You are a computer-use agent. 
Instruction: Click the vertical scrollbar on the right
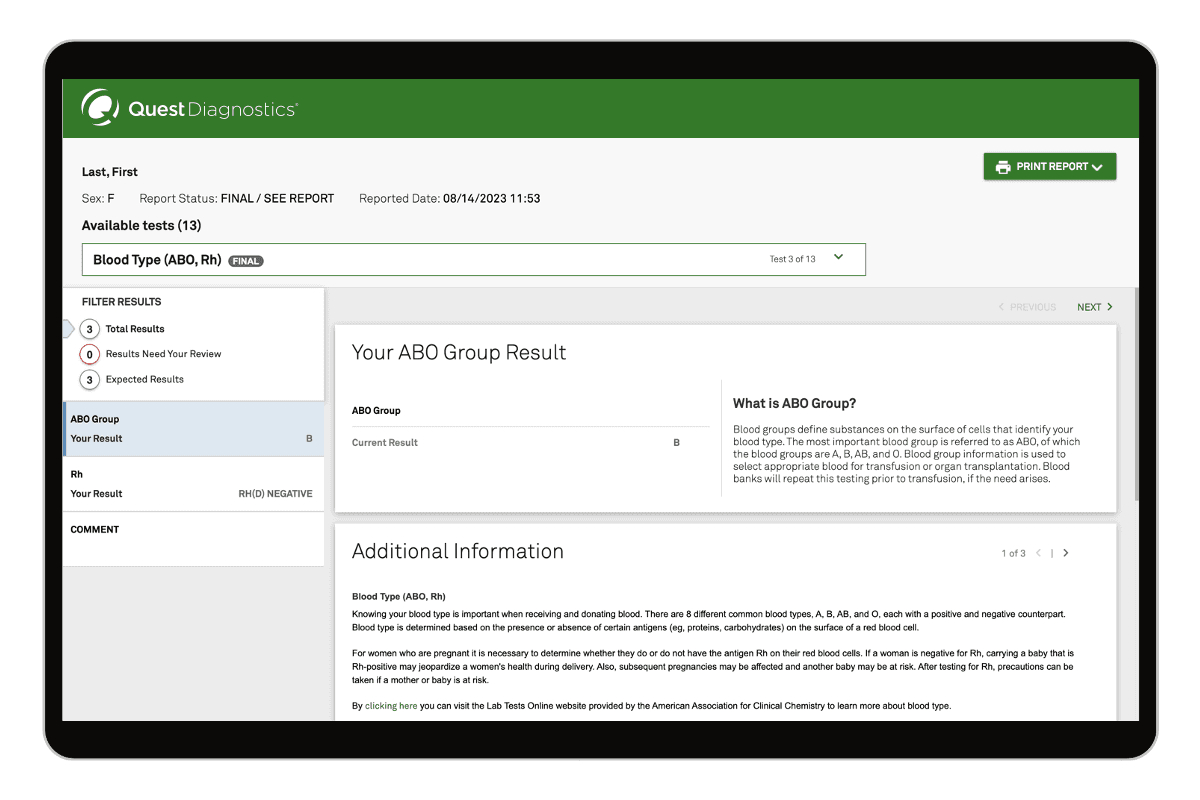(1135, 400)
